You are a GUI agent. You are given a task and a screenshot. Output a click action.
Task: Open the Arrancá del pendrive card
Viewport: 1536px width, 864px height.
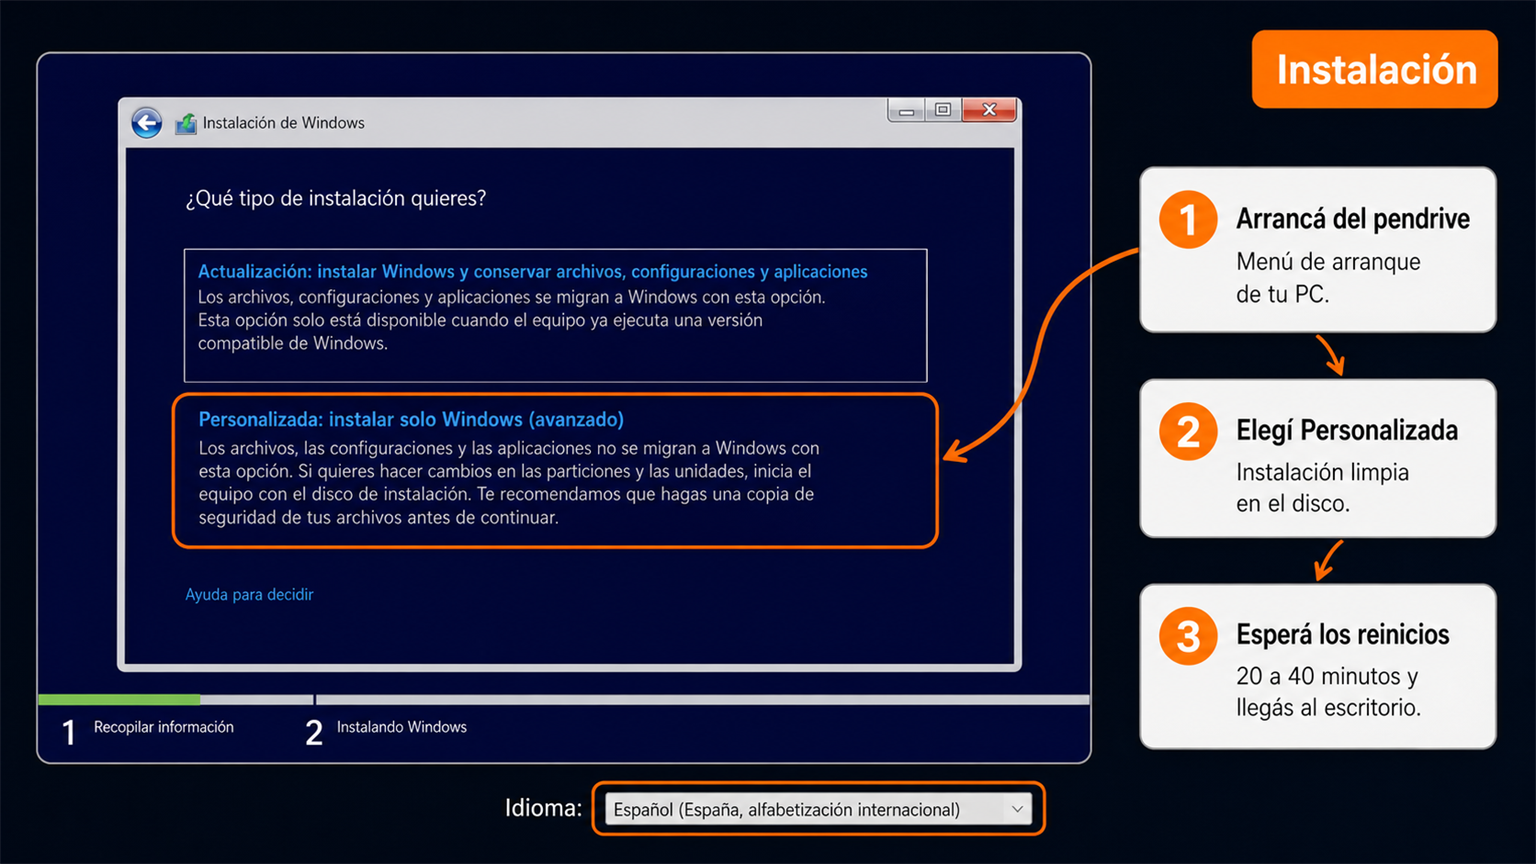point(1318,250)
